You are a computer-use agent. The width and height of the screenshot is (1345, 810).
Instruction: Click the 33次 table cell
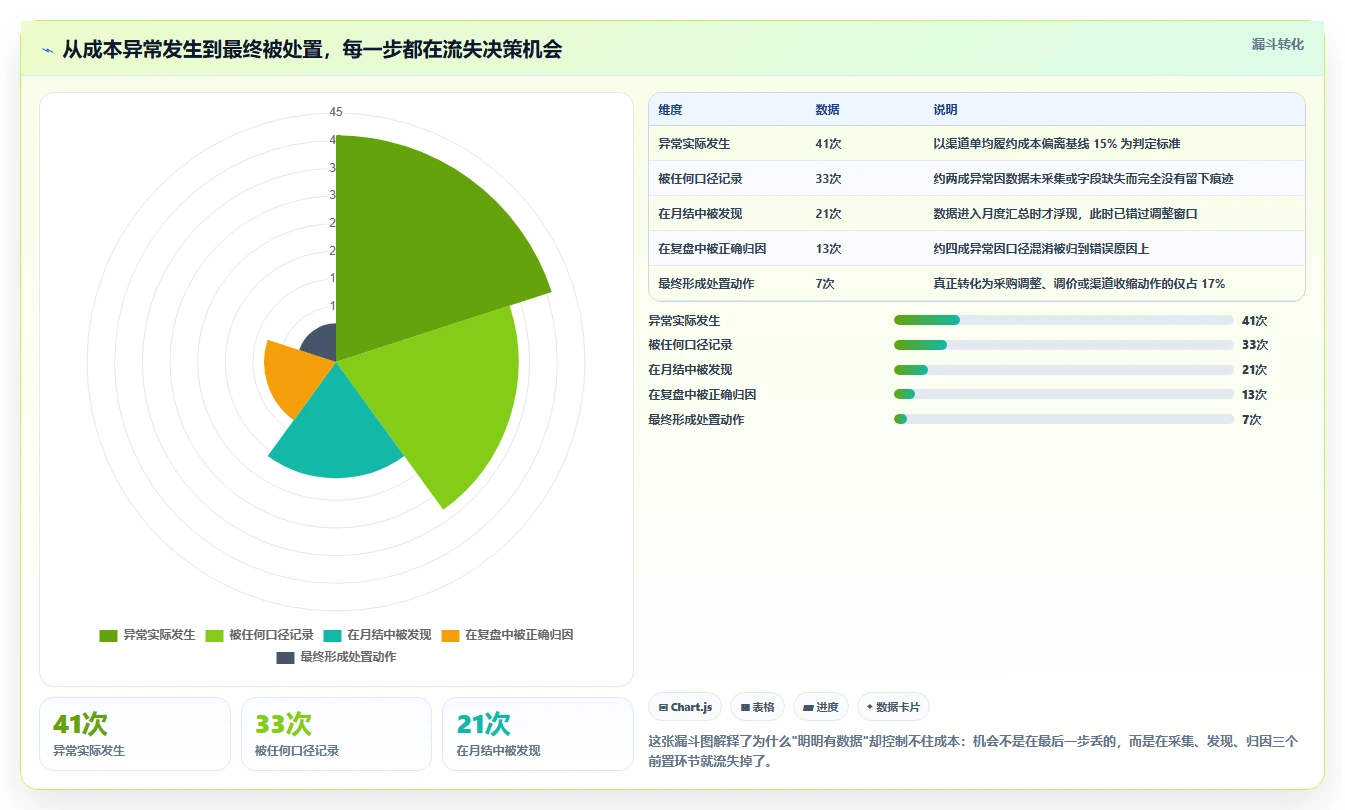tap(828, 179)
